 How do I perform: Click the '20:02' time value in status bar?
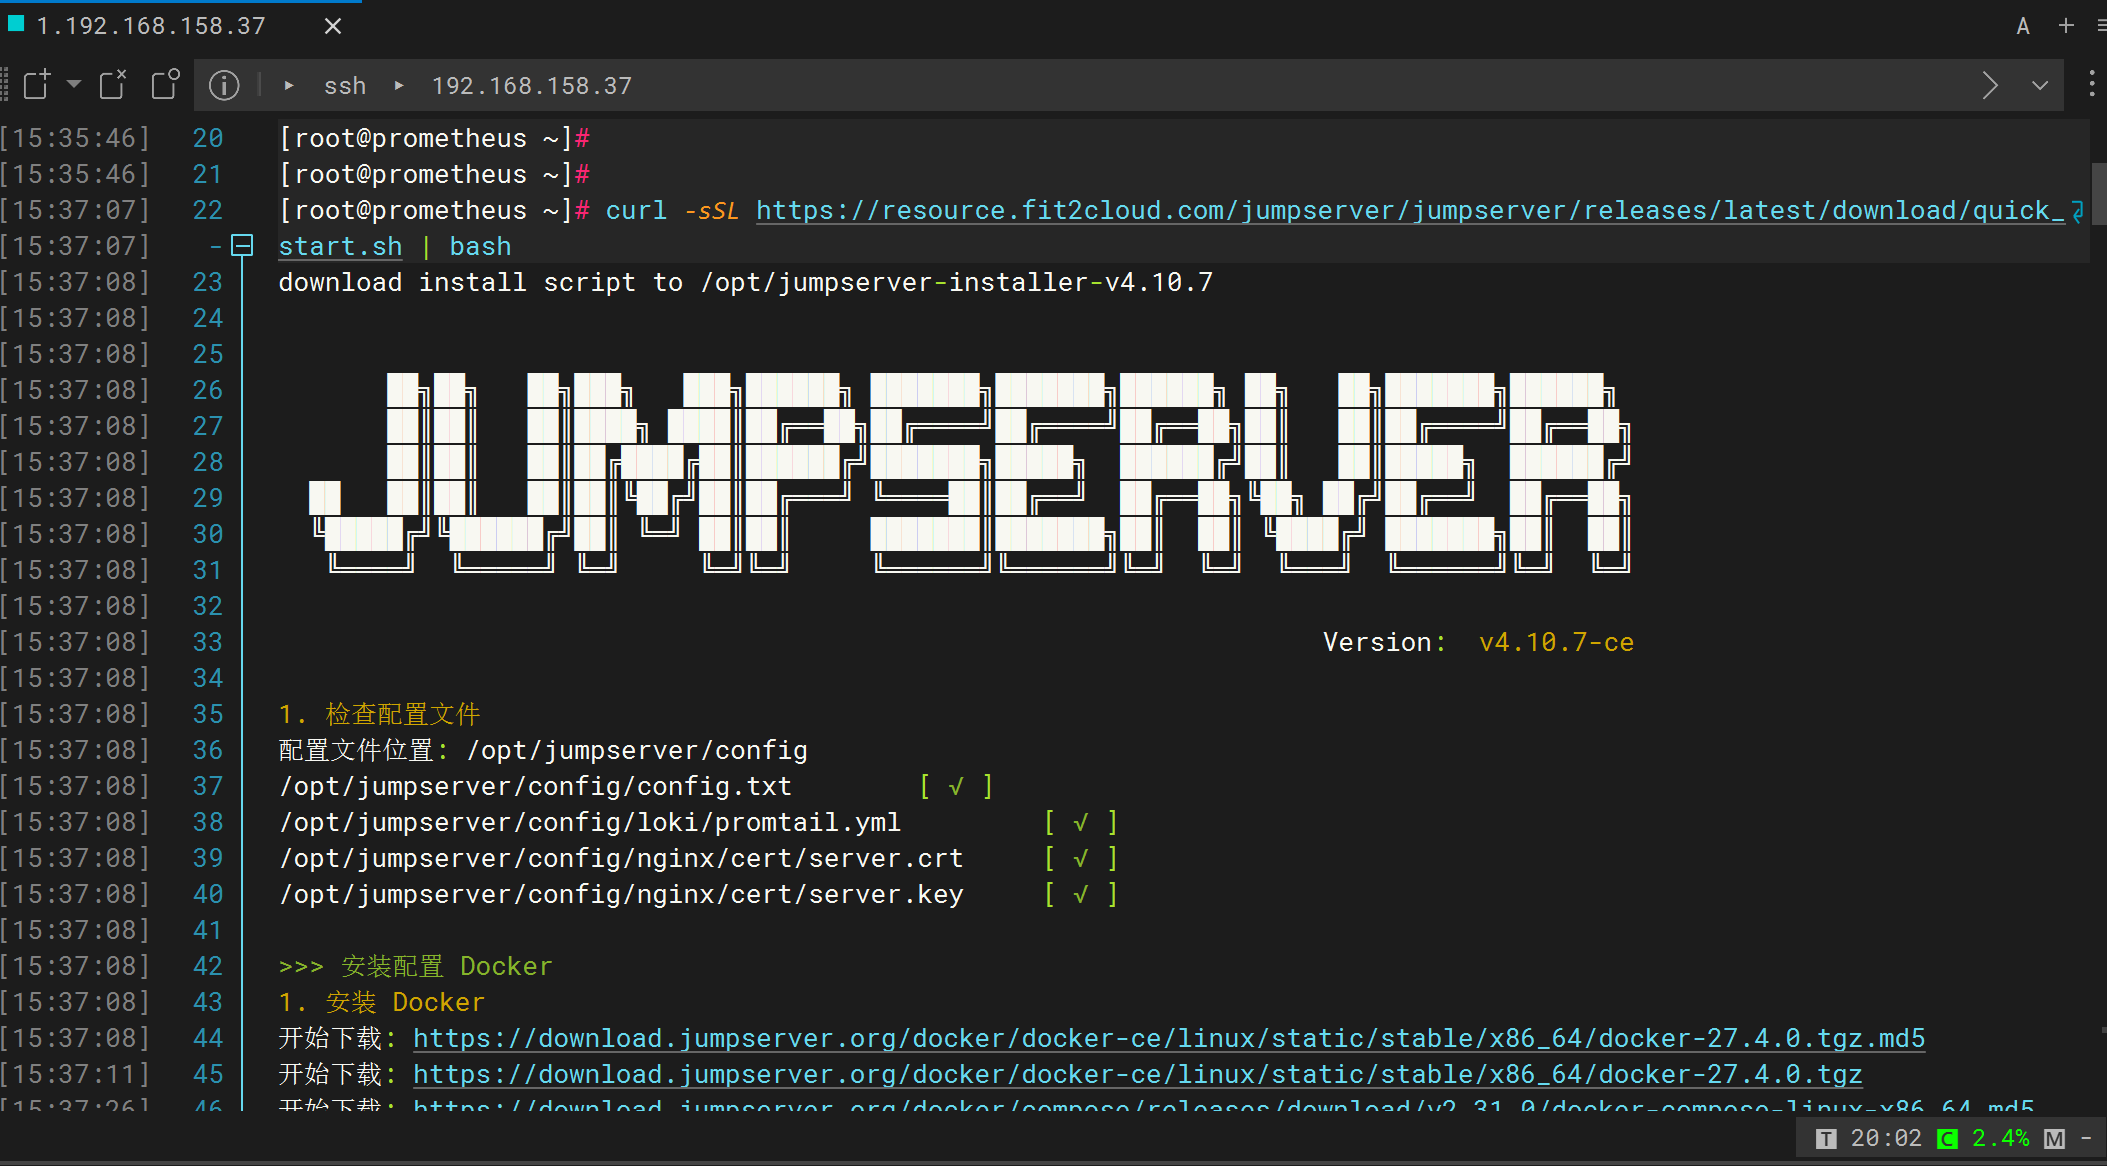point(1886,1138)
